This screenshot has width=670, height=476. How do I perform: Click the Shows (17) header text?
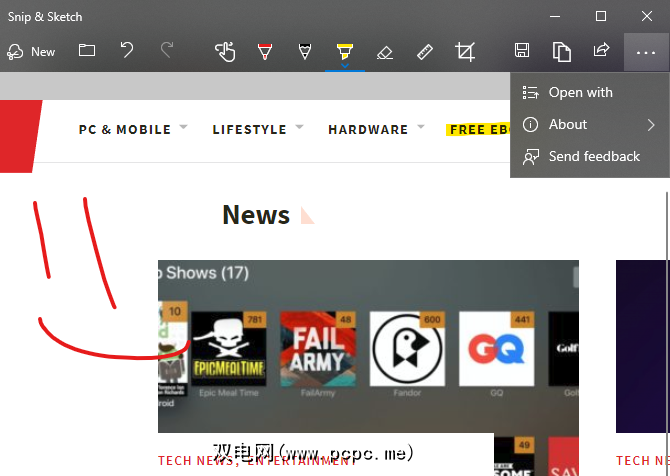(207, 273)
